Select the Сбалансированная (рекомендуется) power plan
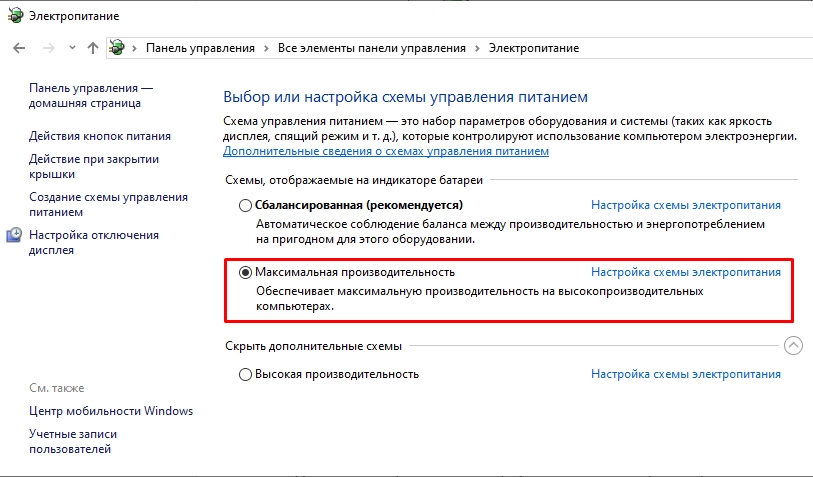Viewport: 813px width, 477px height. click(x=246, y=205)
